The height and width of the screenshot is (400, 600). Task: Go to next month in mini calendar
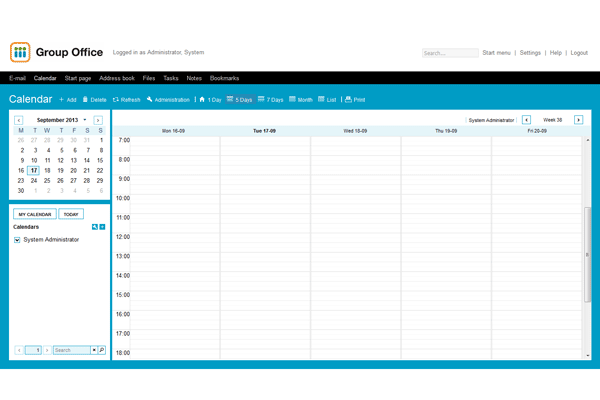coord(98,120)
